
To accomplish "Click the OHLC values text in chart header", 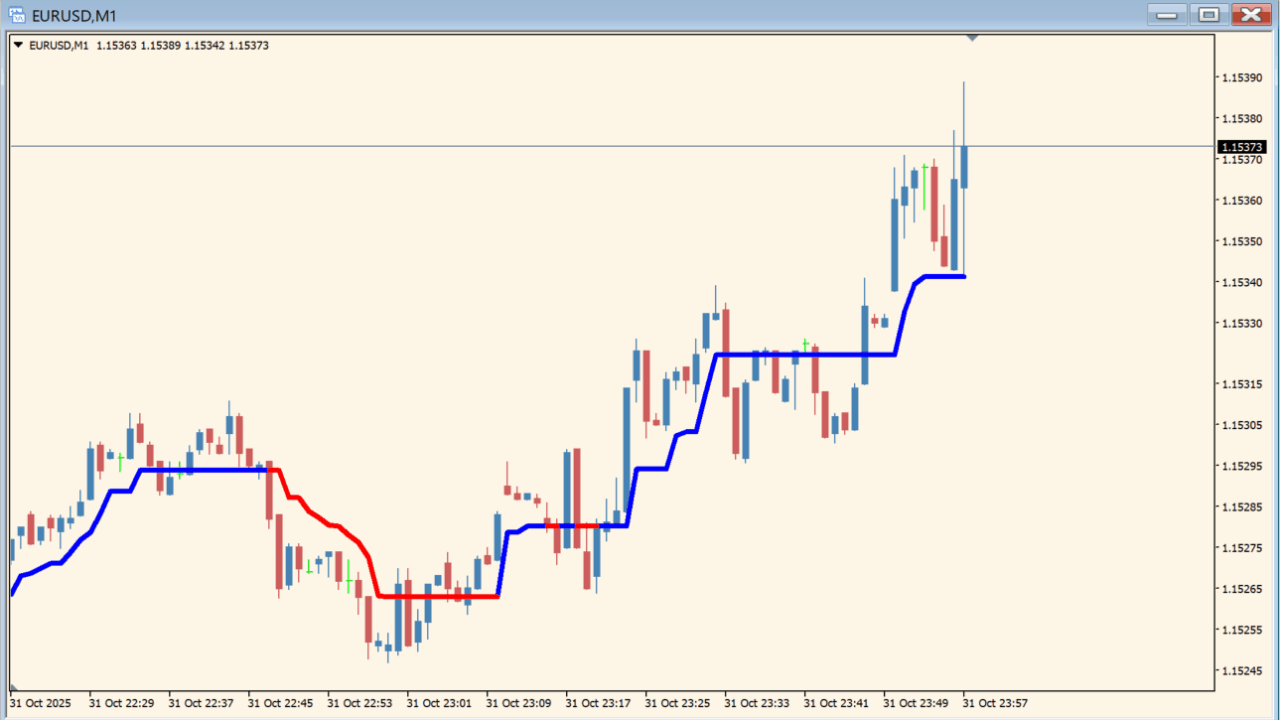I will 182,45.
